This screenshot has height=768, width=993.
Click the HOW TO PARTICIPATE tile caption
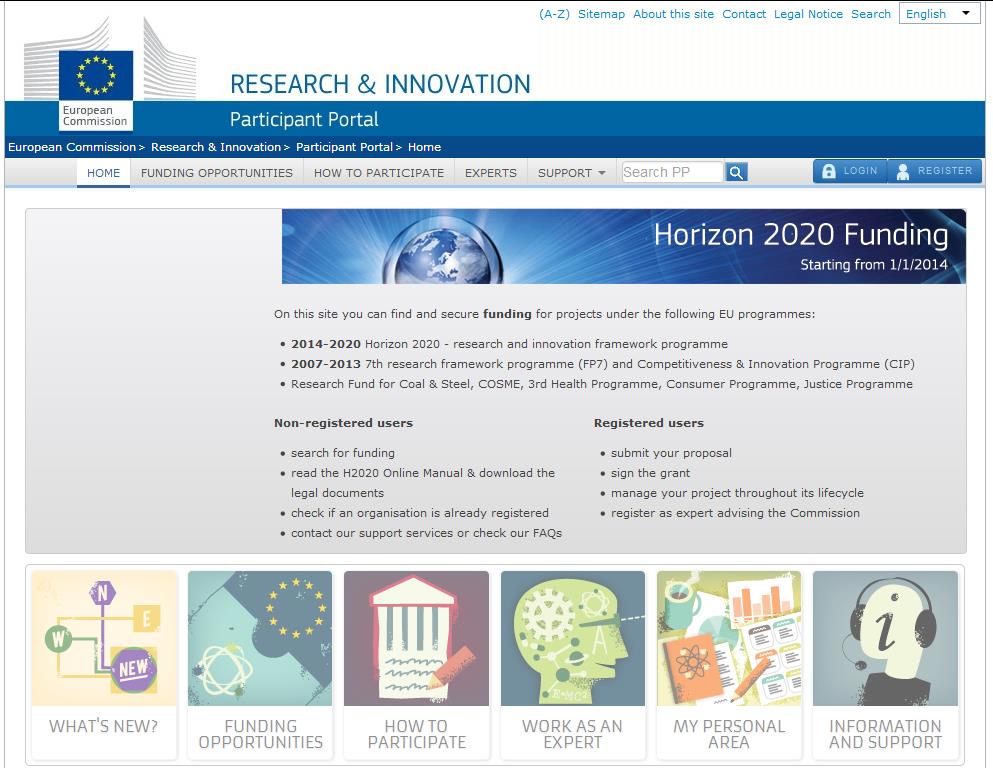tap(417, 734)
